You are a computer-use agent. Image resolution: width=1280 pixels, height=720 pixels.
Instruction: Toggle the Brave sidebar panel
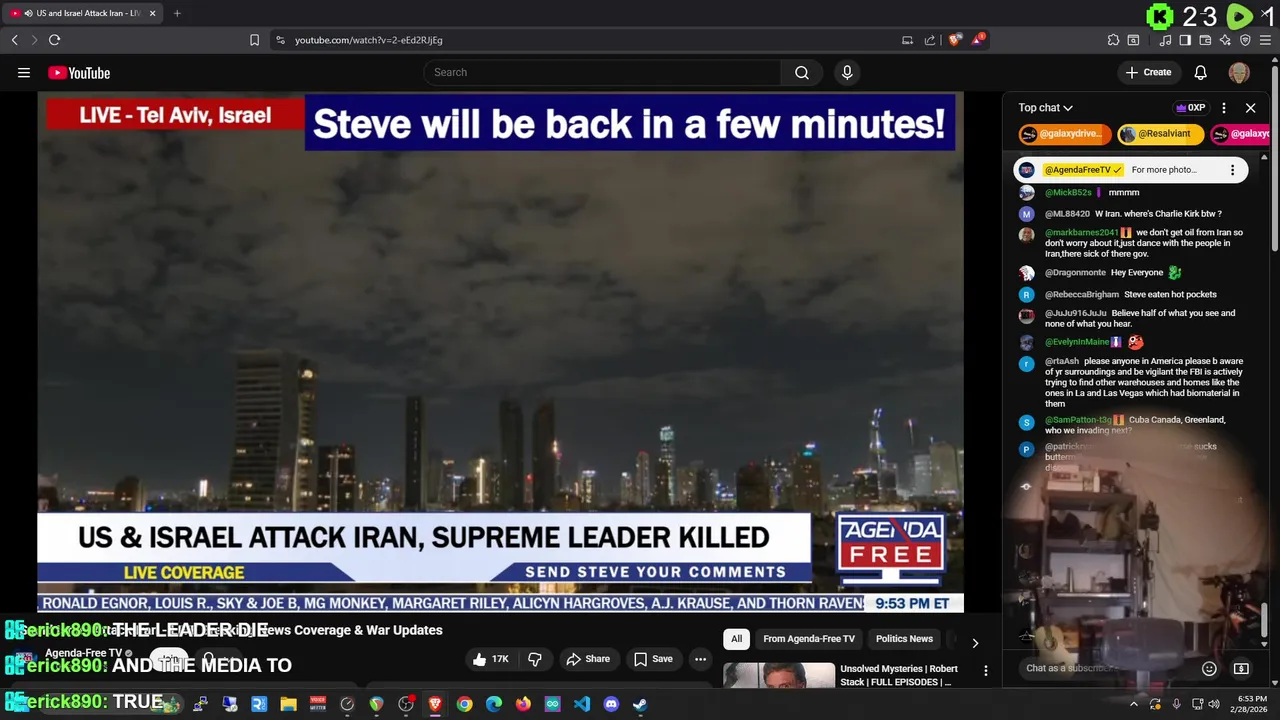[x=1185, y=40]
